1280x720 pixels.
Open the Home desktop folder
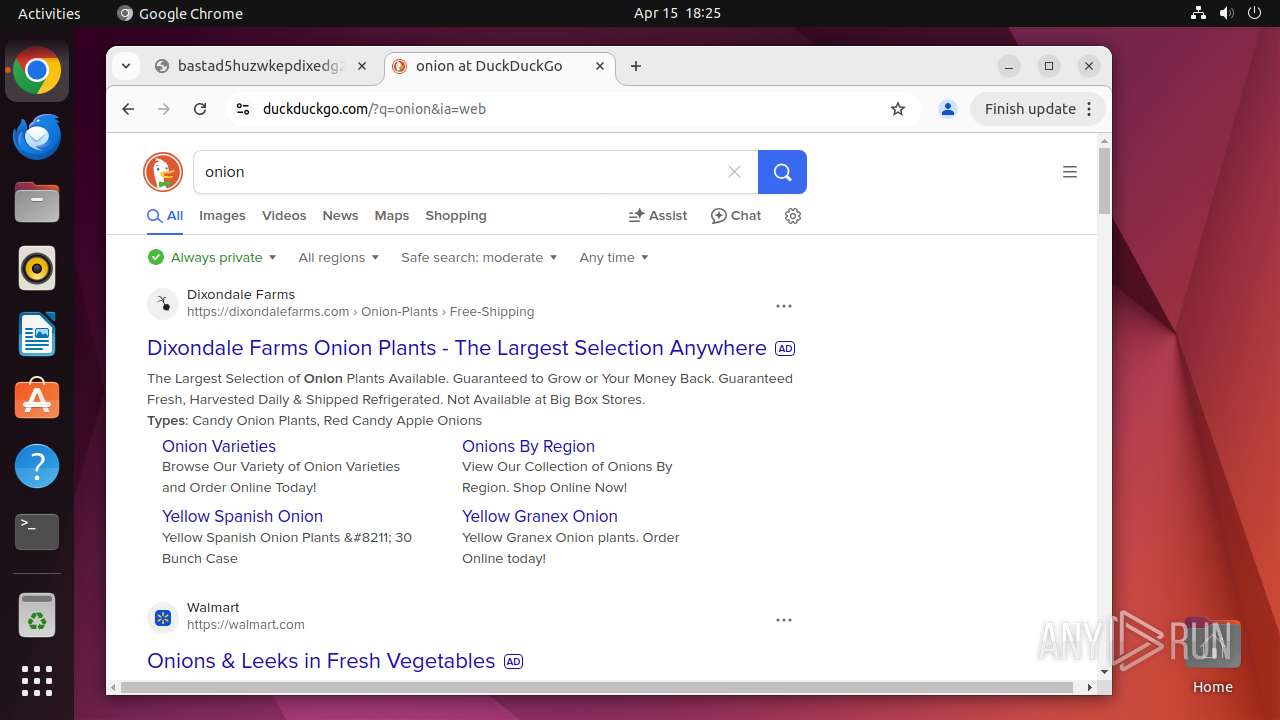[x=1212, y=656]
